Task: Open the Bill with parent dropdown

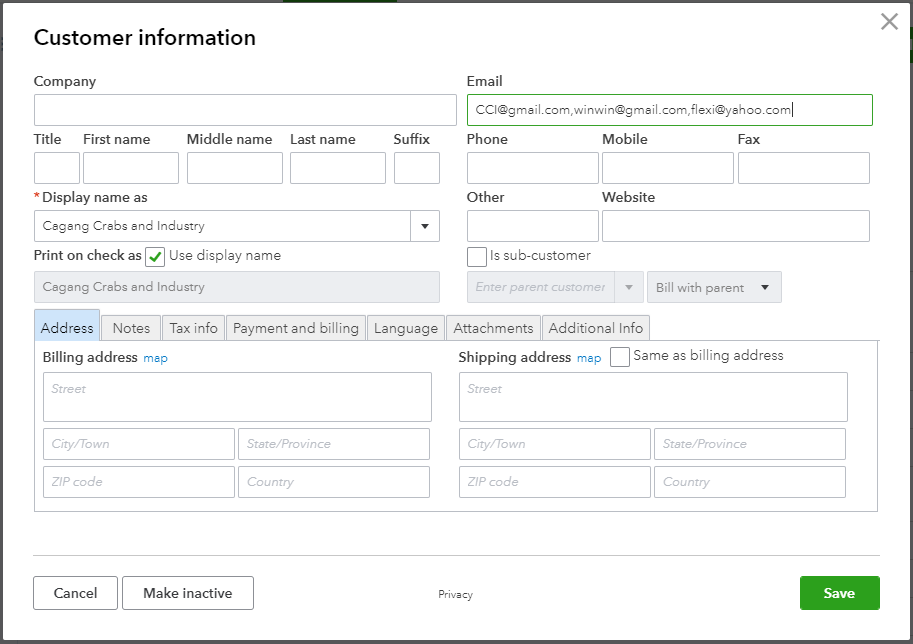Action: (x=714, y=287)
